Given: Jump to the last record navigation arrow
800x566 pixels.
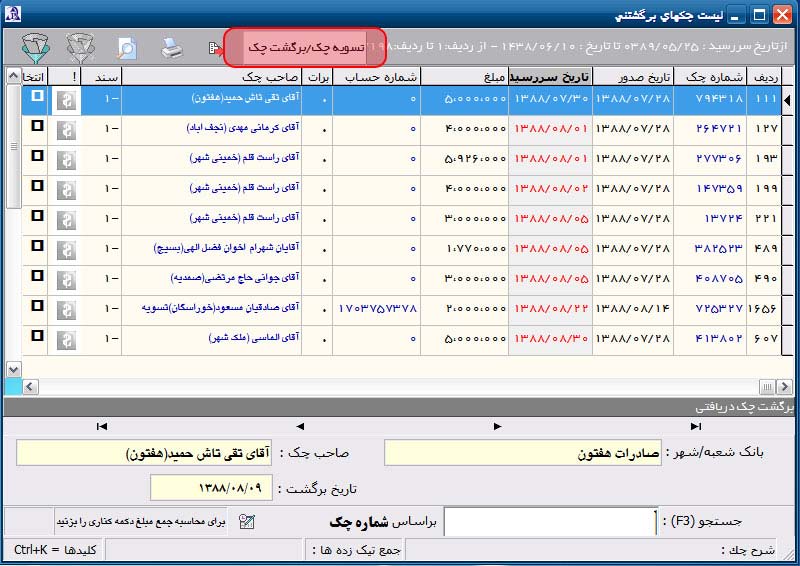Looking at the screenshot, I should pyautogui.click(x=696, y=427).
